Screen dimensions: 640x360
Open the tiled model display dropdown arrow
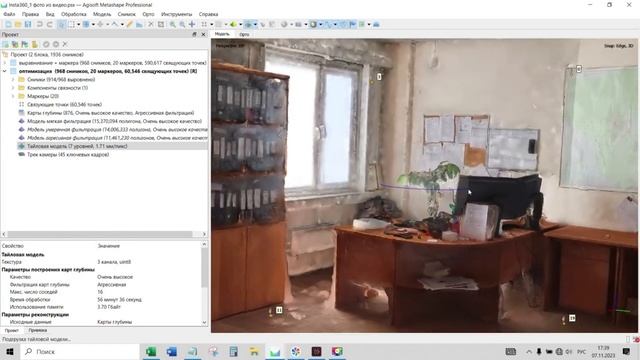(x=255, y=24)
